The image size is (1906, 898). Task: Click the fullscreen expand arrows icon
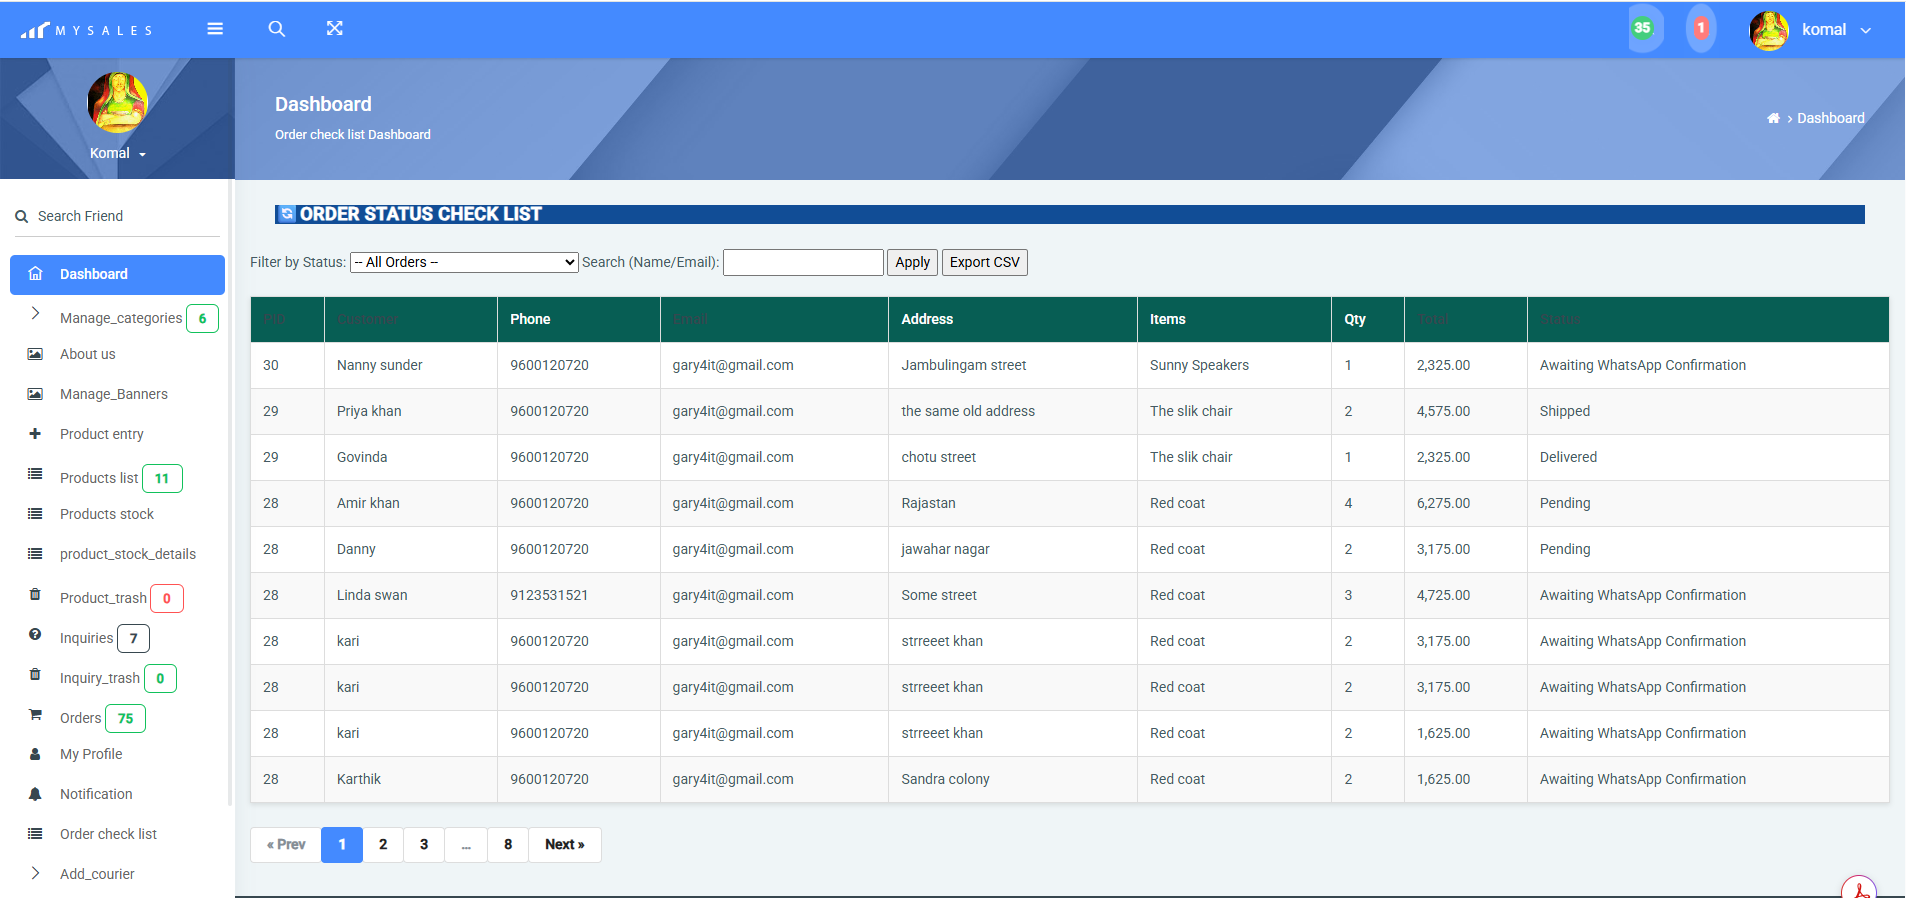[x=335, y=28]
